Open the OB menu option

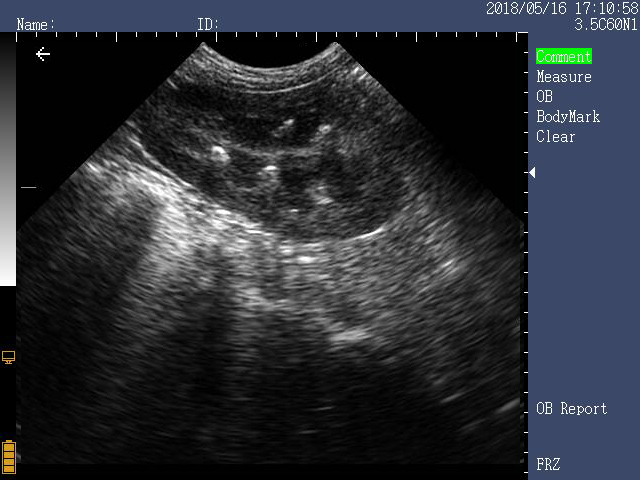point(544,97)
